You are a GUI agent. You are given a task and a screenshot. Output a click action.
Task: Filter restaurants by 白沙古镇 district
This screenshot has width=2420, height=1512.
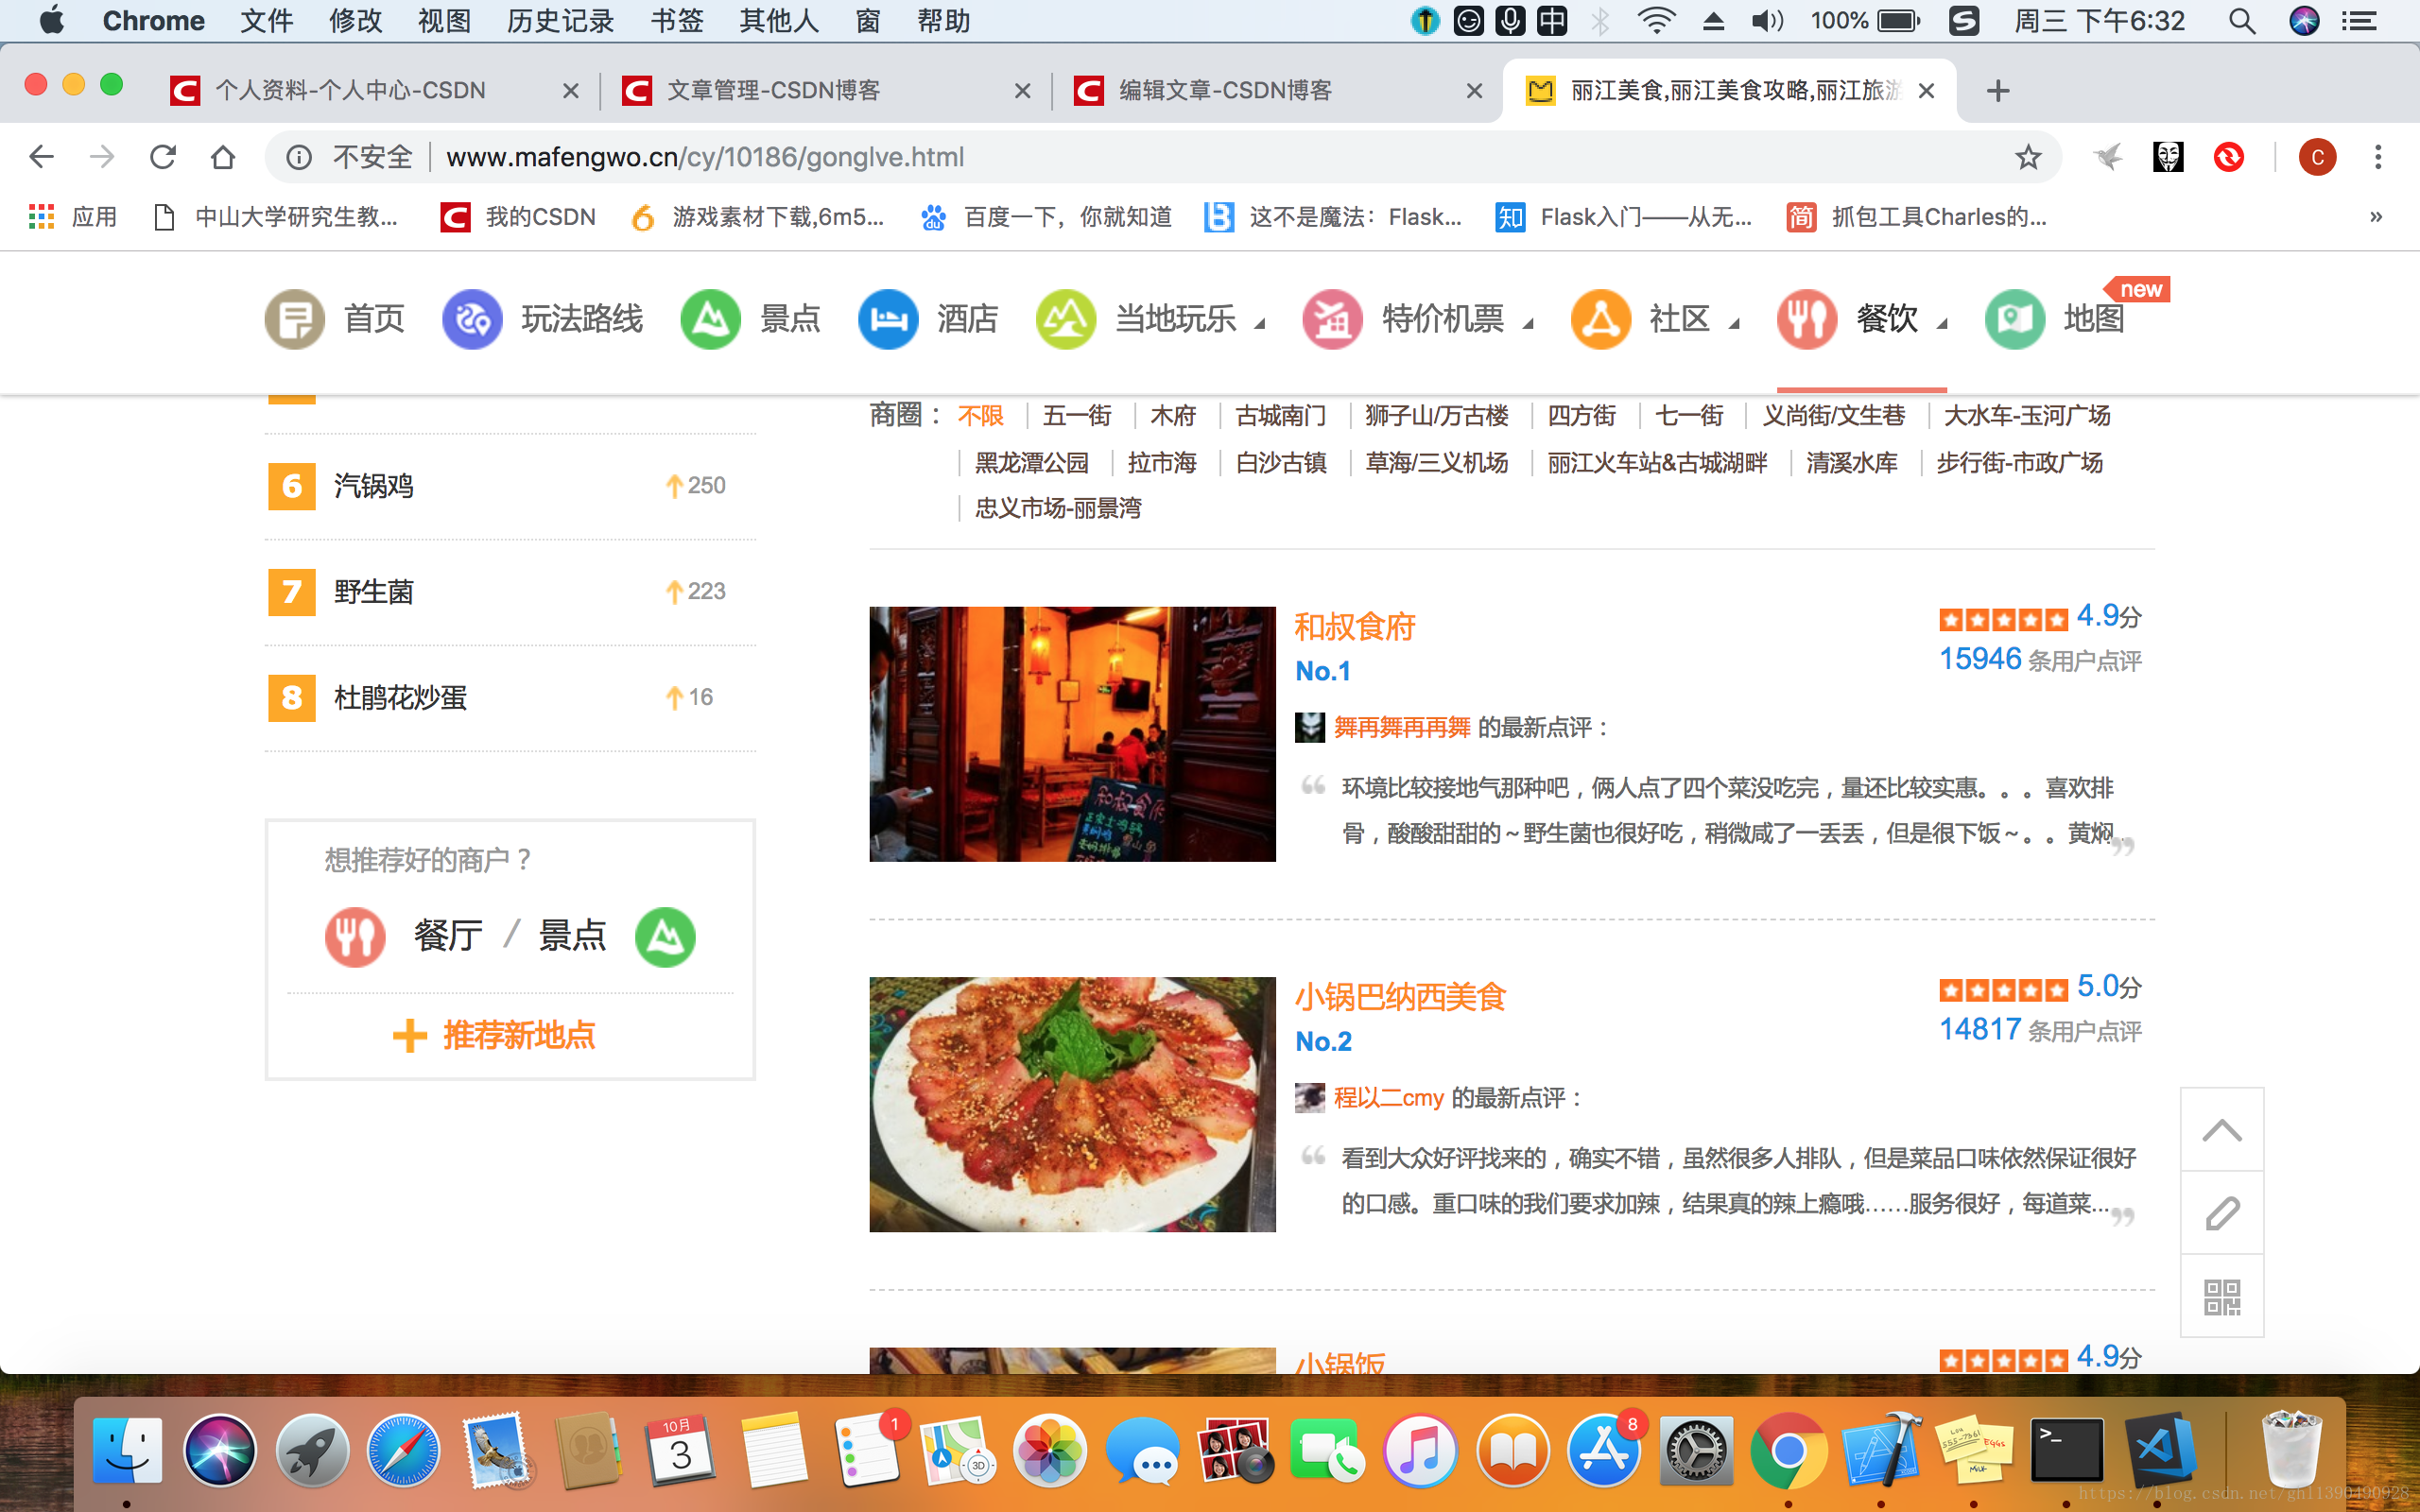(x=1280, y=463)
